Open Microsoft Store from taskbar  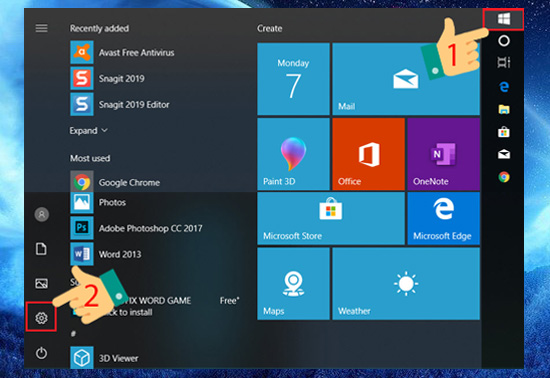pyautogui.click(x=504, y=132)
